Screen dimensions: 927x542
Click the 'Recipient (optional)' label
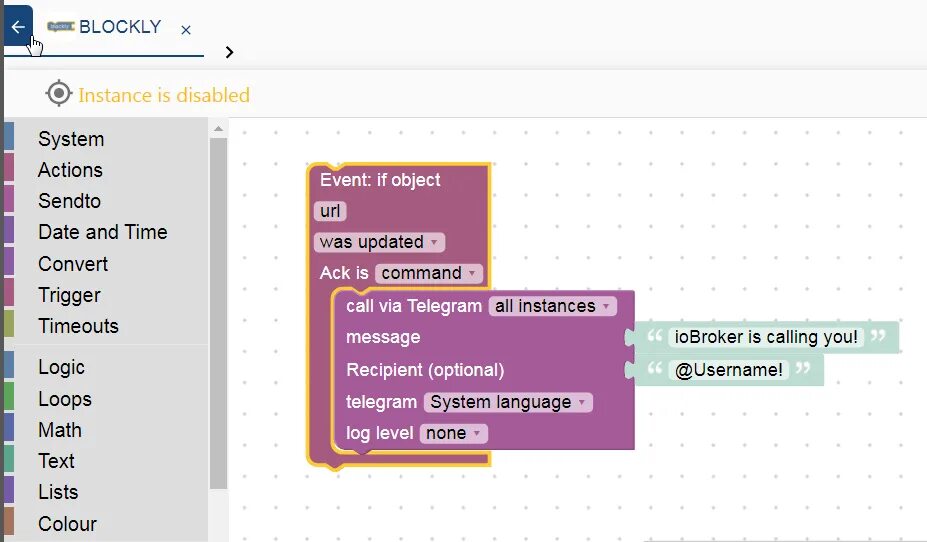tap(425, 370)
